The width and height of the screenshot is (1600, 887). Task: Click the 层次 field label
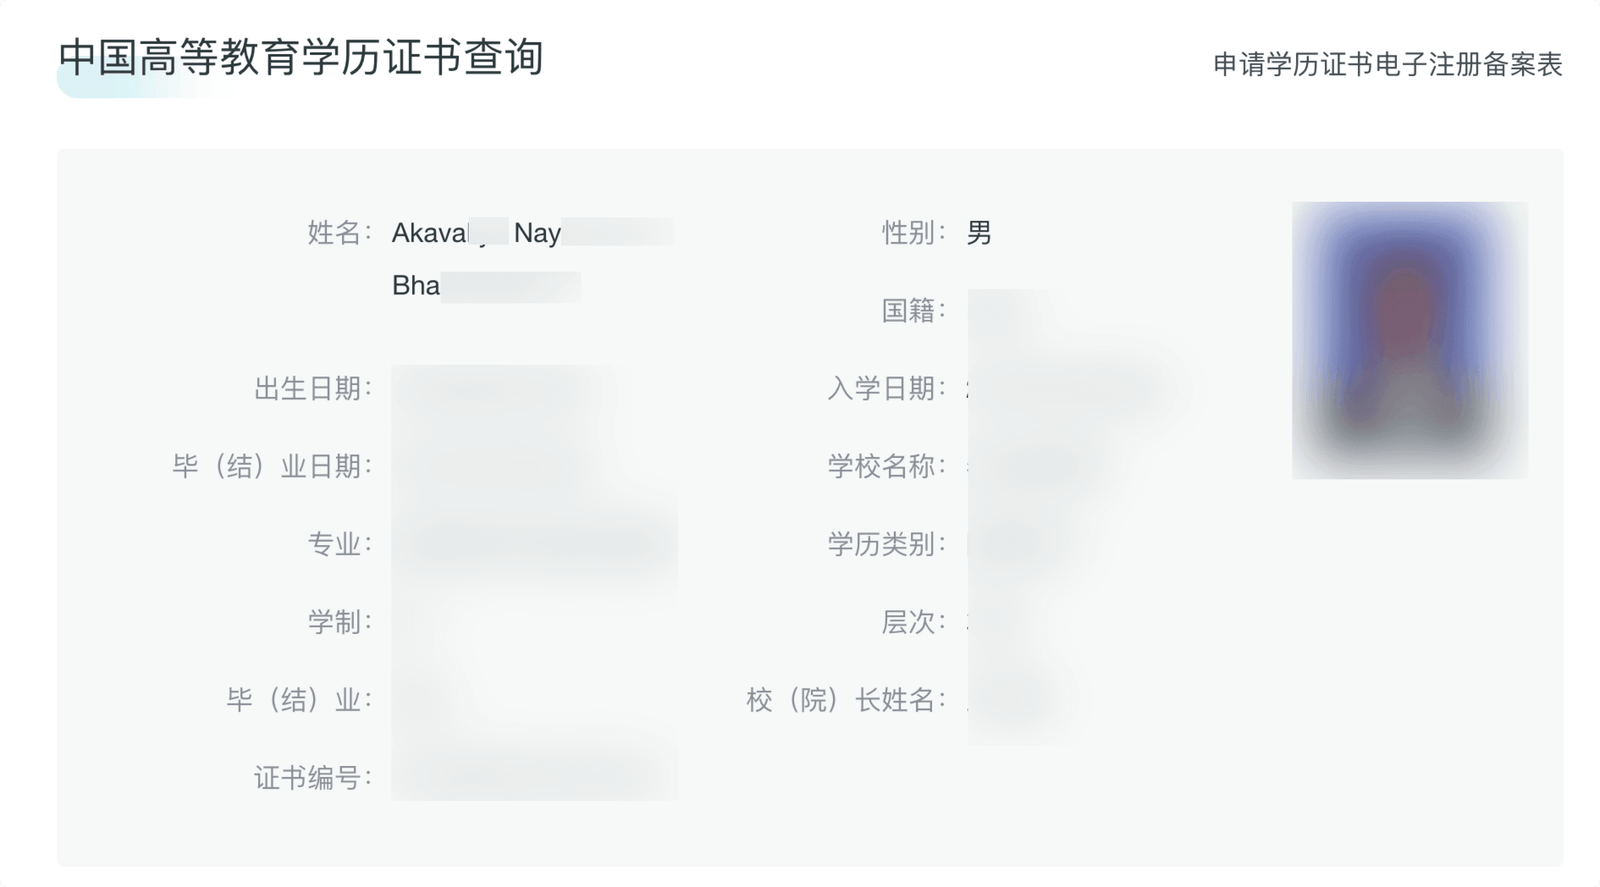point(914,623)
